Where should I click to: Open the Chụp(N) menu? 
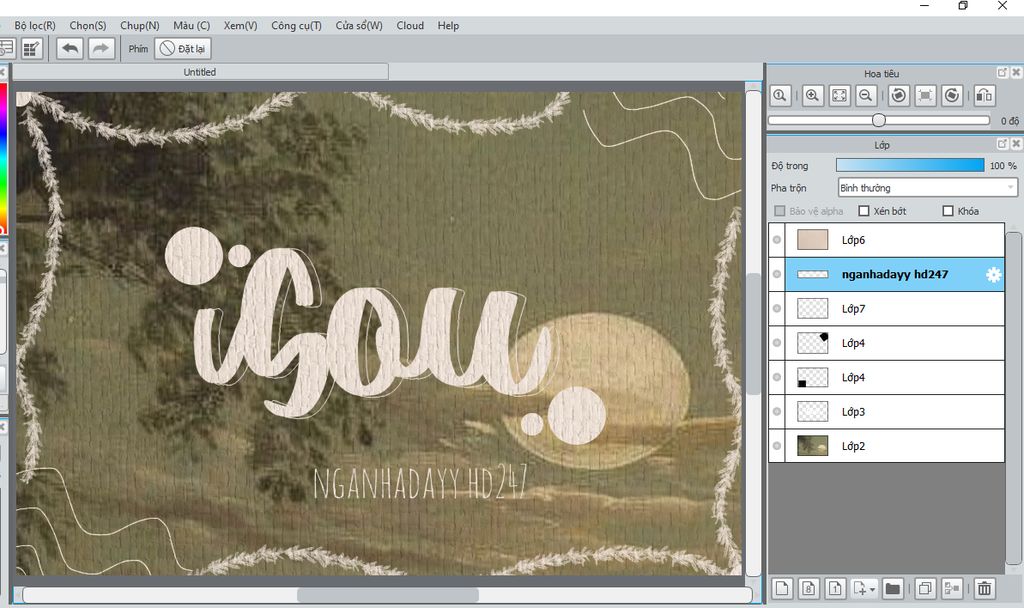click(x=140, y=25)
